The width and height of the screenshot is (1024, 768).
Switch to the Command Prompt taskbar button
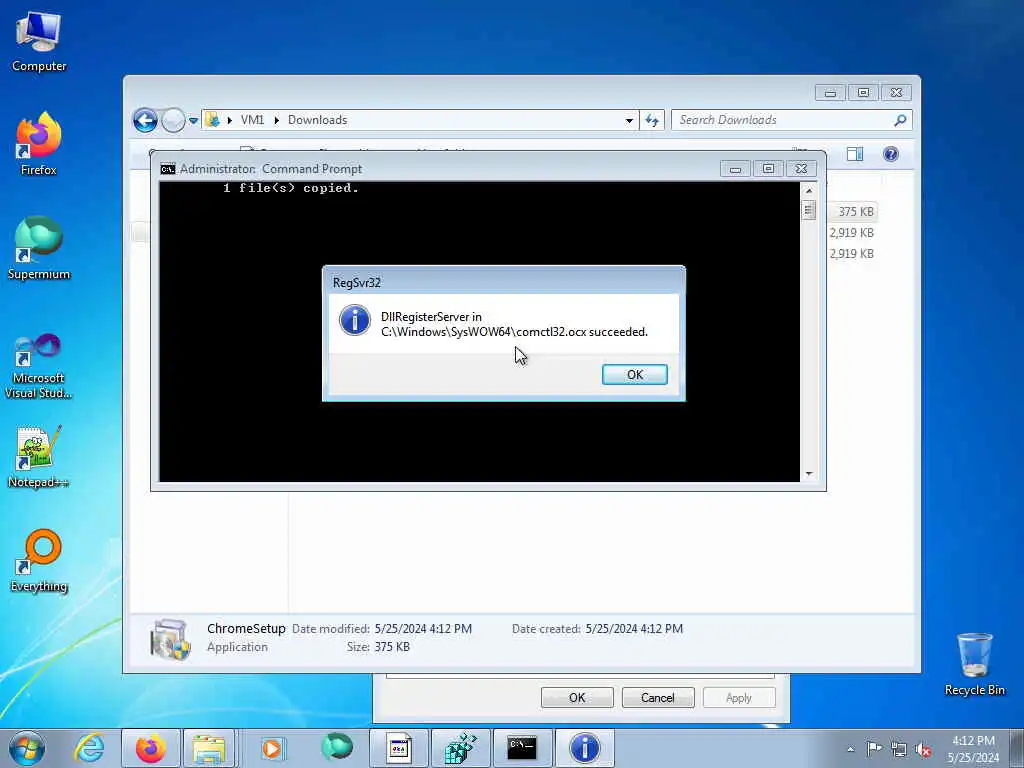tap(522, 748)
